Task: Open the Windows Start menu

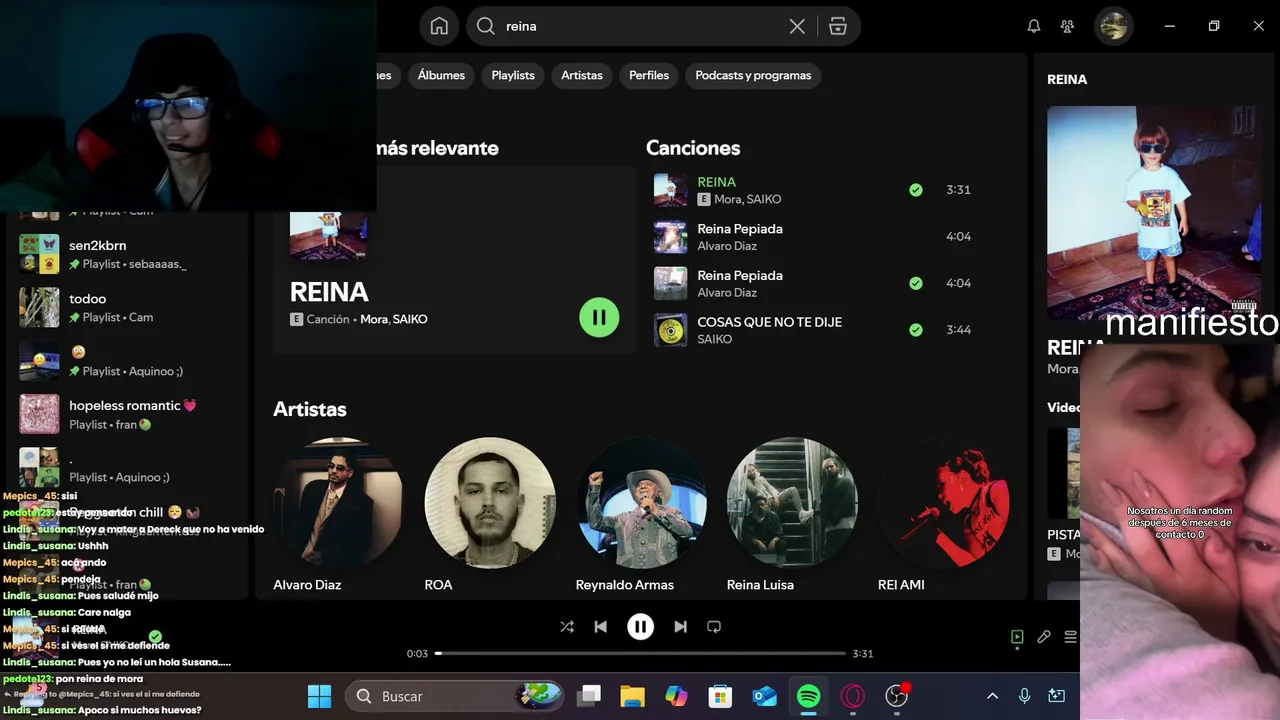Action: pyautogui.click(x=319, y=696)
